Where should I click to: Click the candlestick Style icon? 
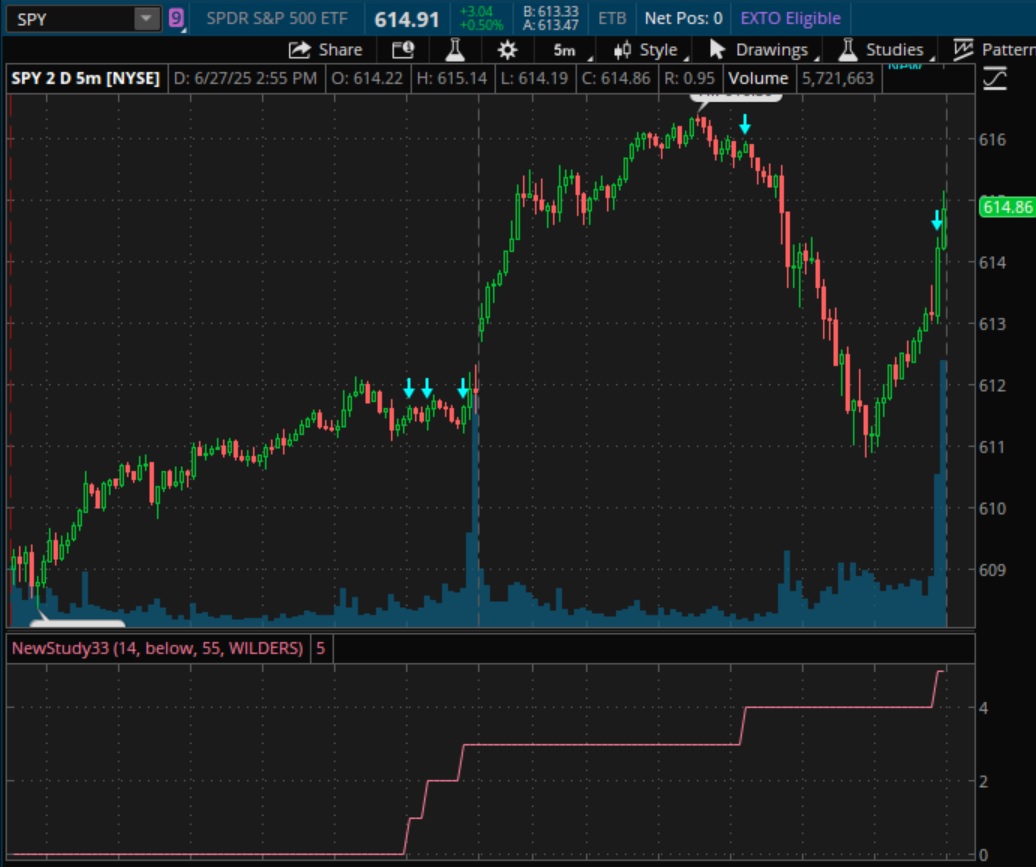tap(621, 50)
